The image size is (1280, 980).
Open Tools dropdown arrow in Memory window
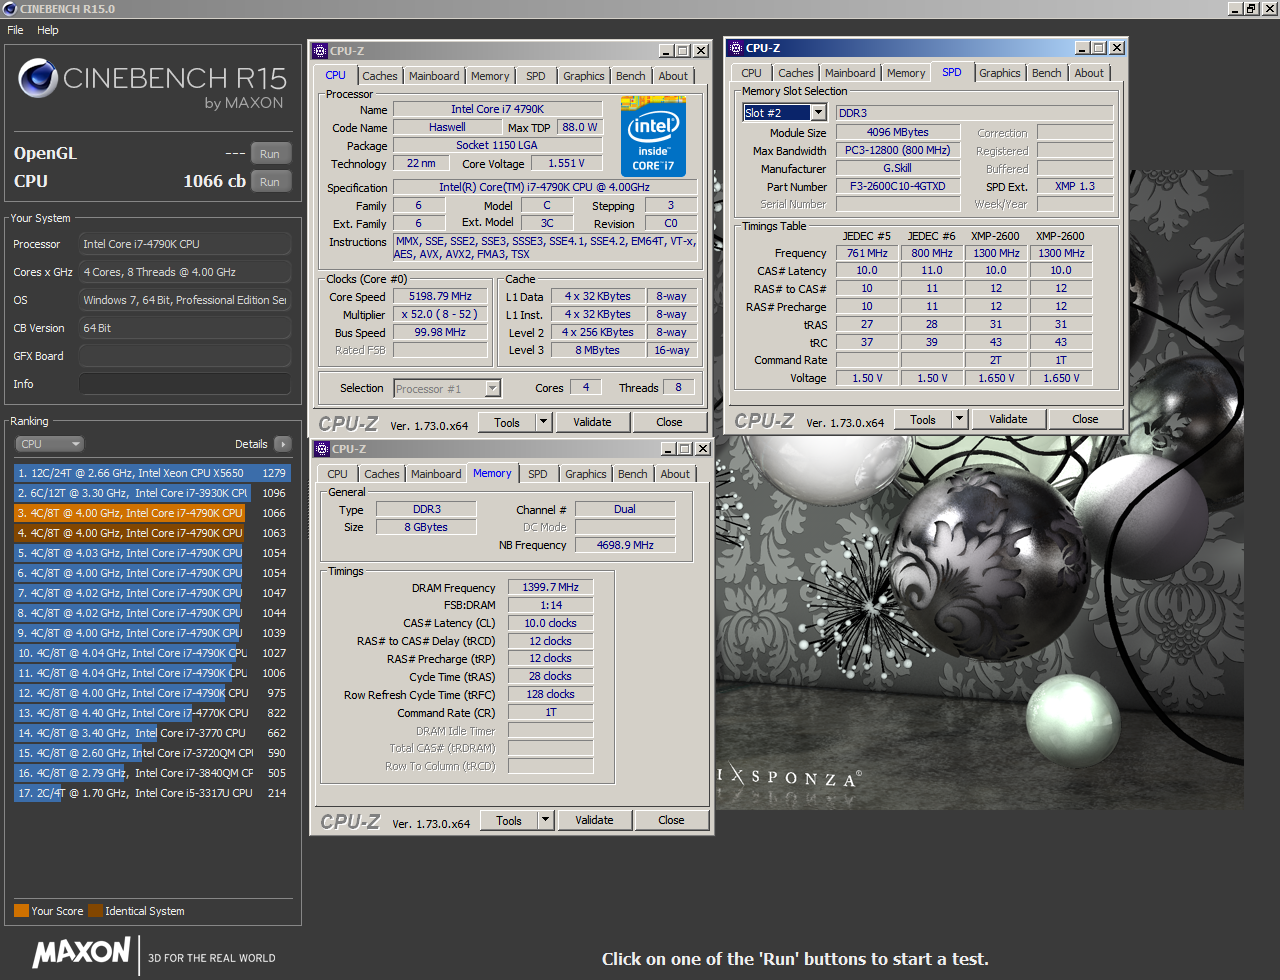tap(546, 821)
